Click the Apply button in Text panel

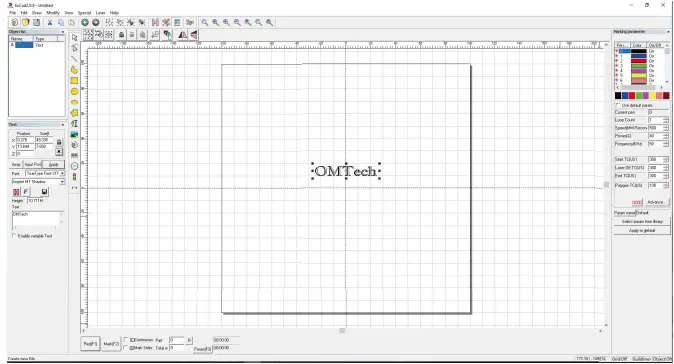(x=53, y=165)
